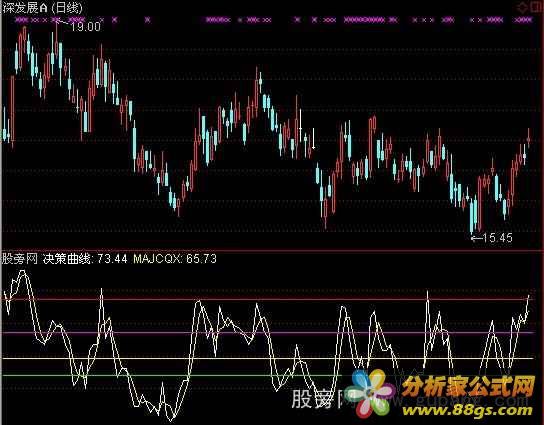Click the 决策曲线: 73.44 indicator value

85,259
